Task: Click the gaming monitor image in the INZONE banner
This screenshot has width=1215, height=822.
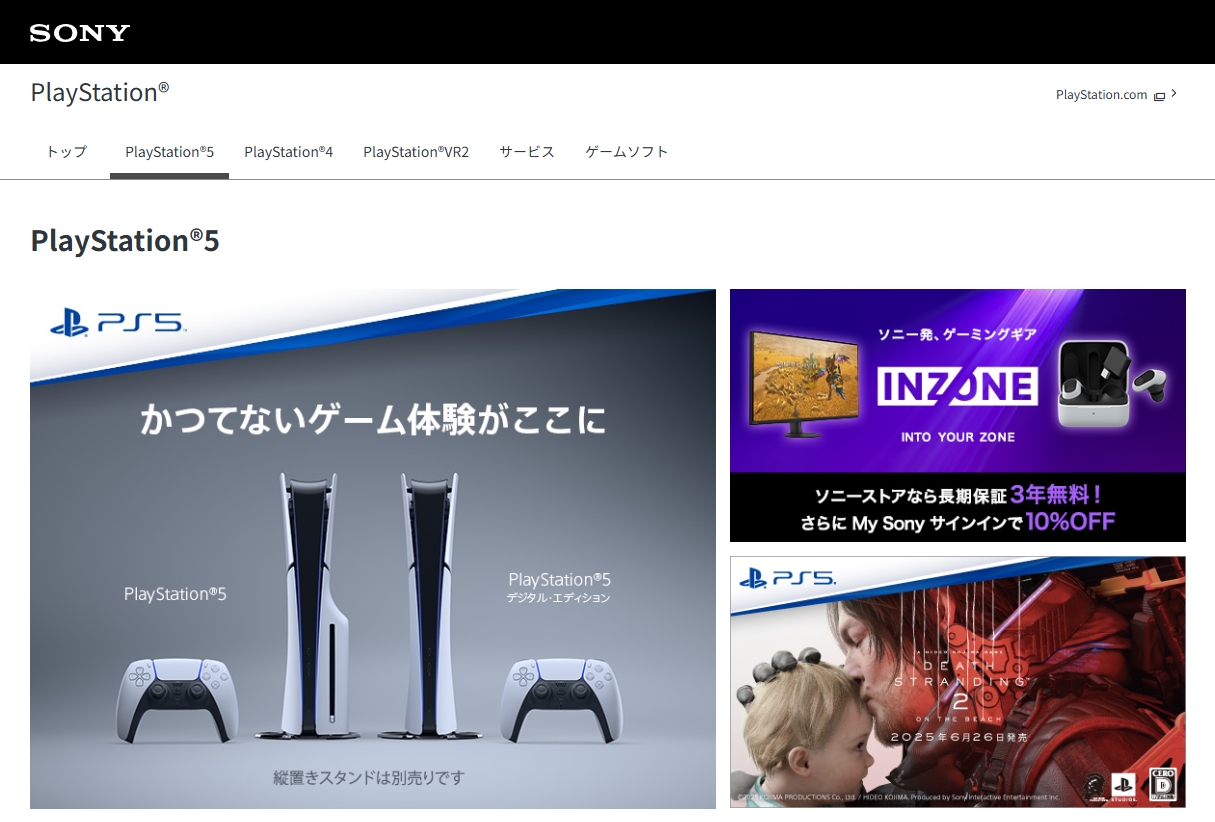Action: pyautogui.click(x=804, y=382)
